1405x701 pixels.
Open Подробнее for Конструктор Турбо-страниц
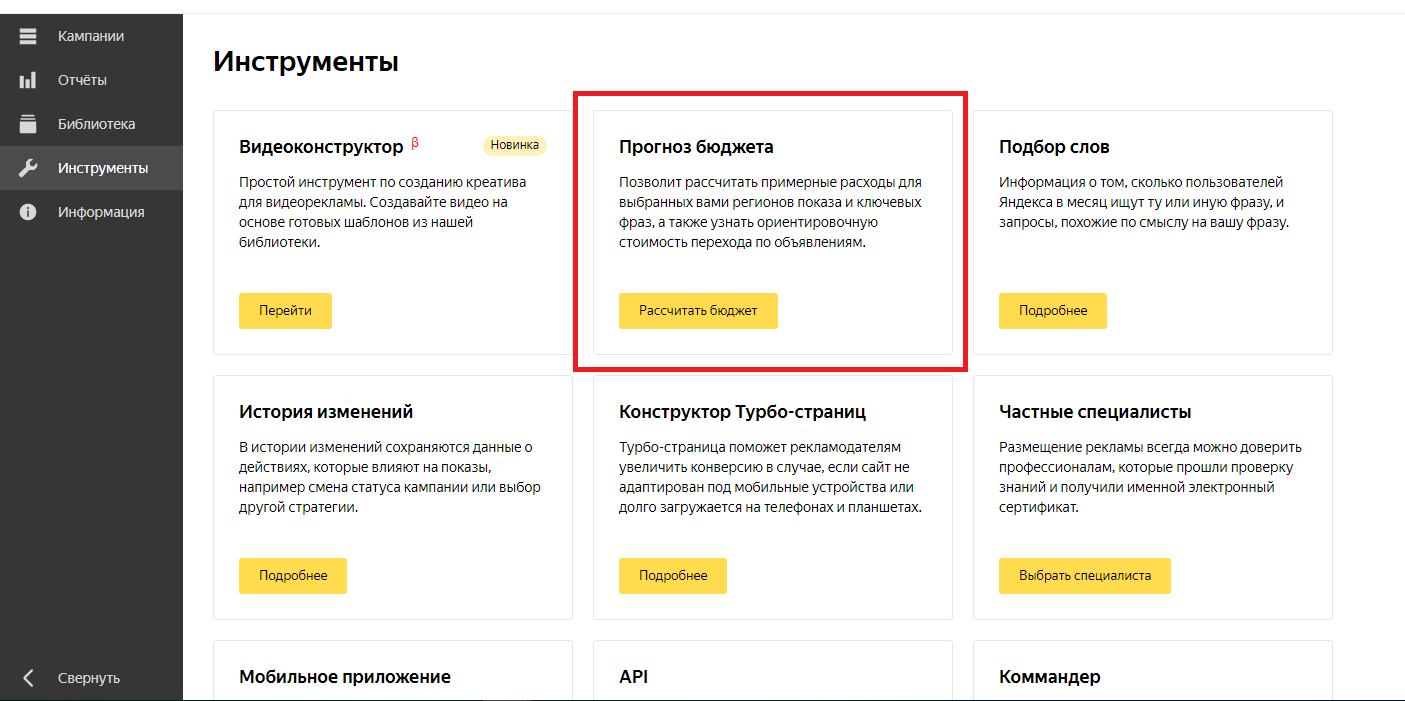click(x=672, y=576)
